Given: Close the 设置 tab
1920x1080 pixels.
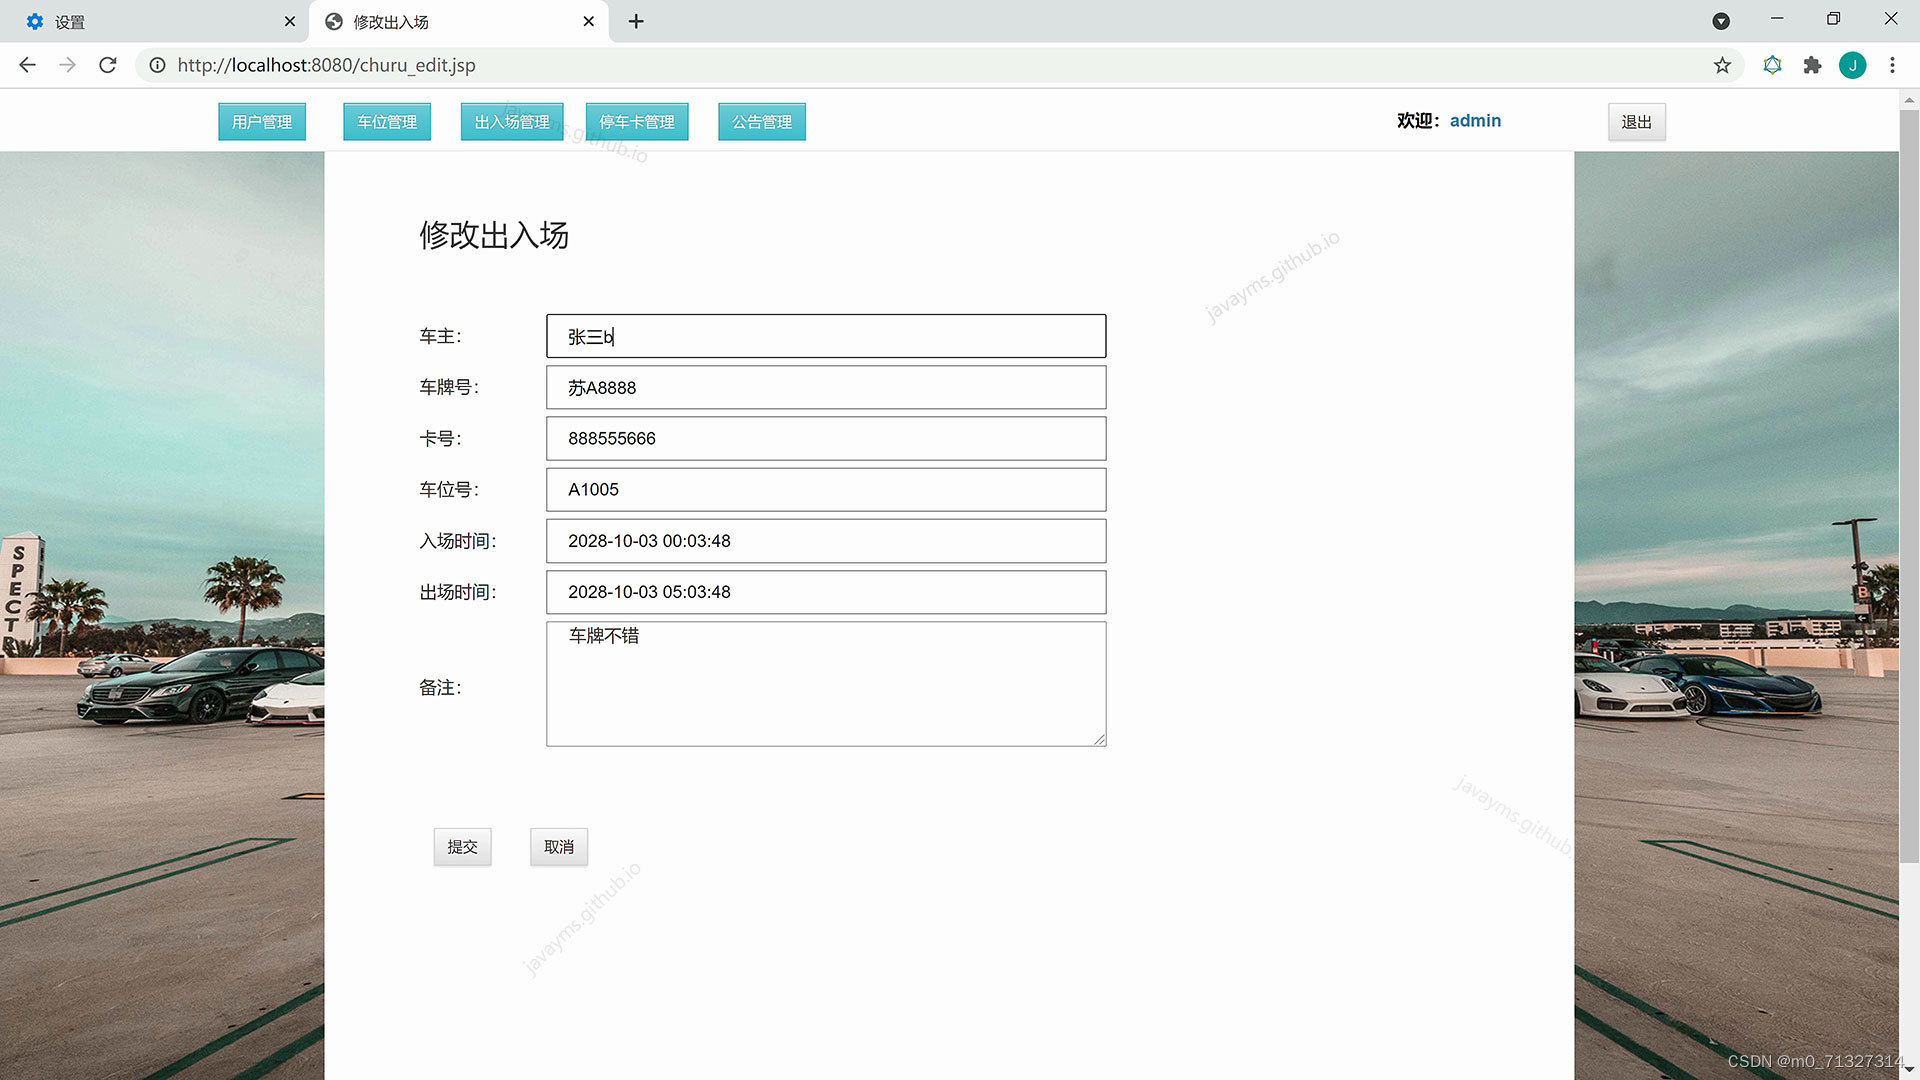Looking at the screenshot, I should tap(290, 21).
